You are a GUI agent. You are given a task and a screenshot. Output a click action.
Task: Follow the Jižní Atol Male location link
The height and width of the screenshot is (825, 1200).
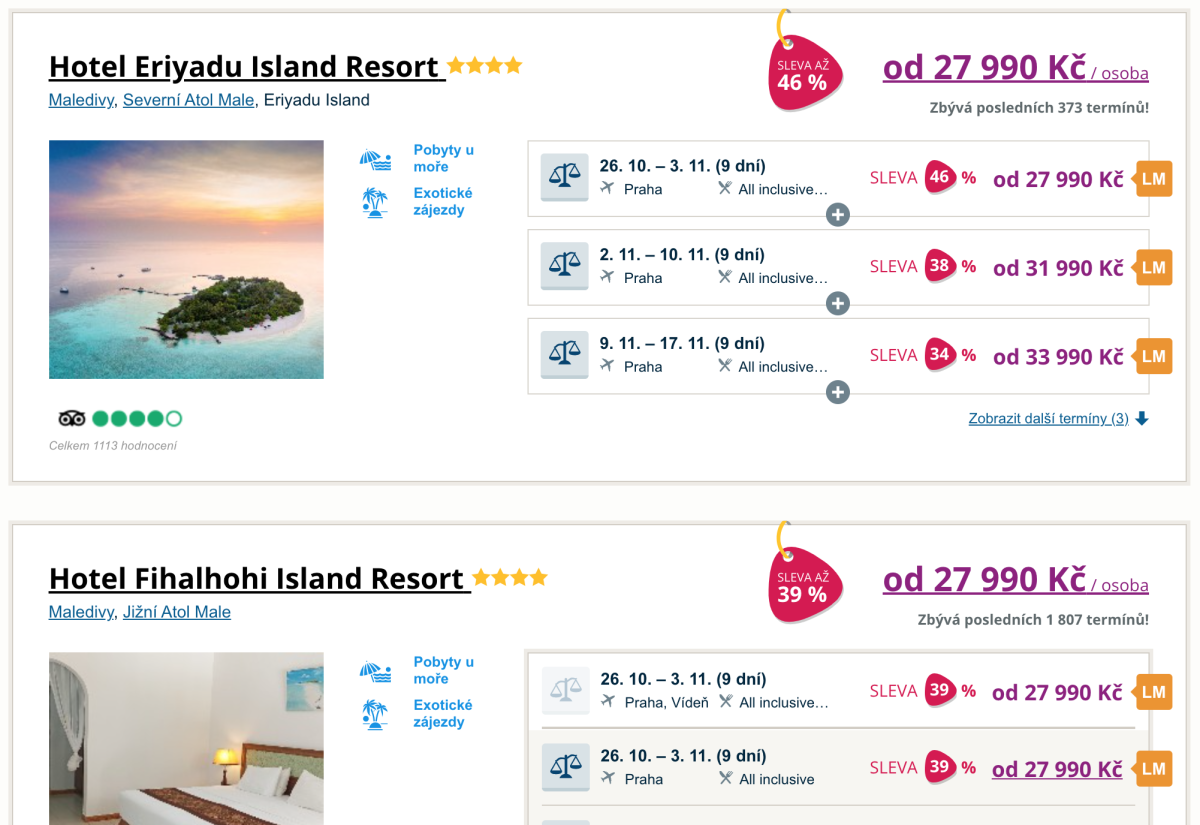(x=176, y=612)
